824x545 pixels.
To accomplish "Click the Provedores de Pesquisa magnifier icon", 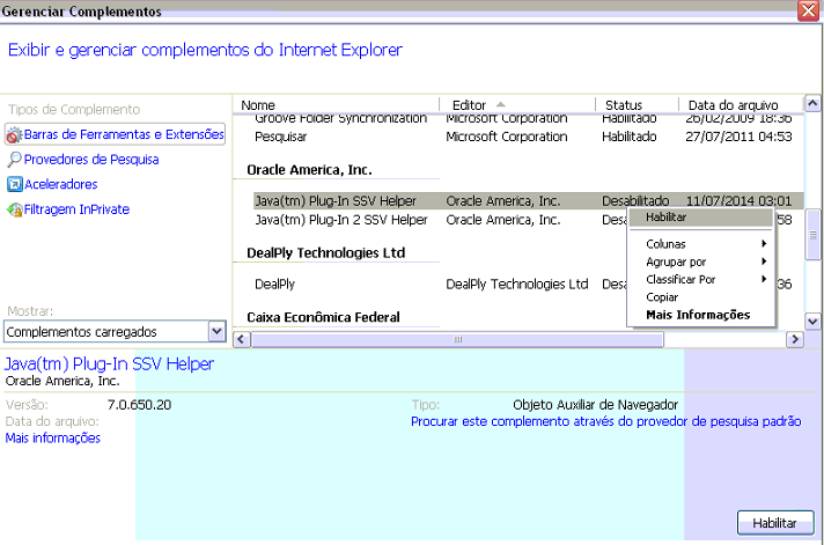I will pyautogui.click(x=14, y=160).
